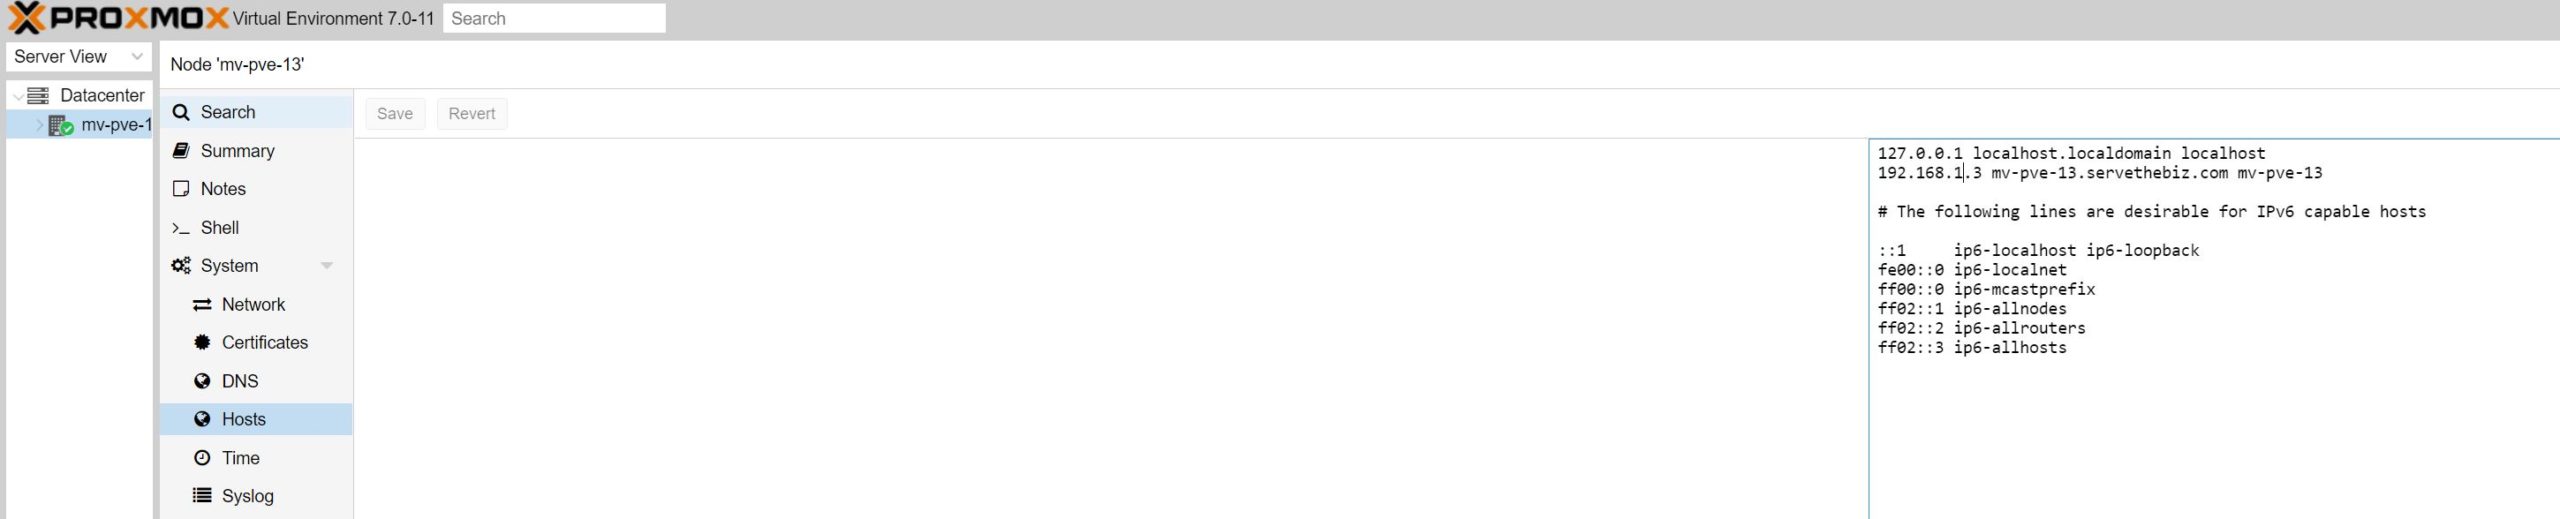The height and width of the screenshot is (519, 2560).
Task: Collapse the Datacenter tree node
Action: point(18,96)
